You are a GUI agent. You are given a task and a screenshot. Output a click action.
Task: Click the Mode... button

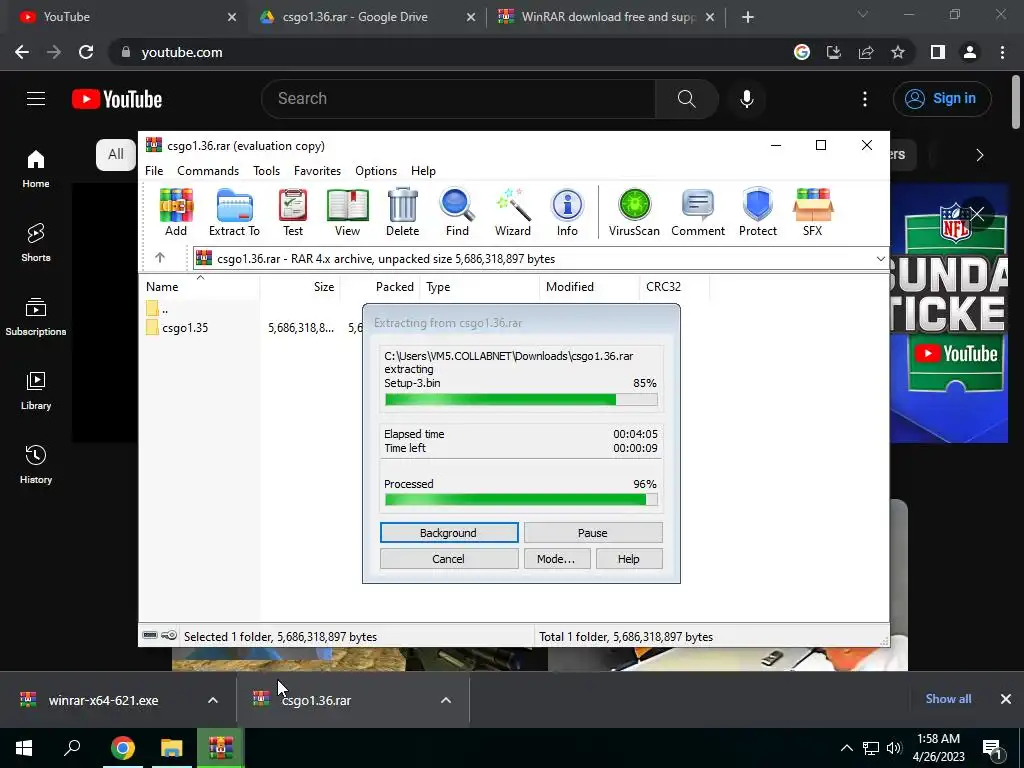click(x=556, y=559)
